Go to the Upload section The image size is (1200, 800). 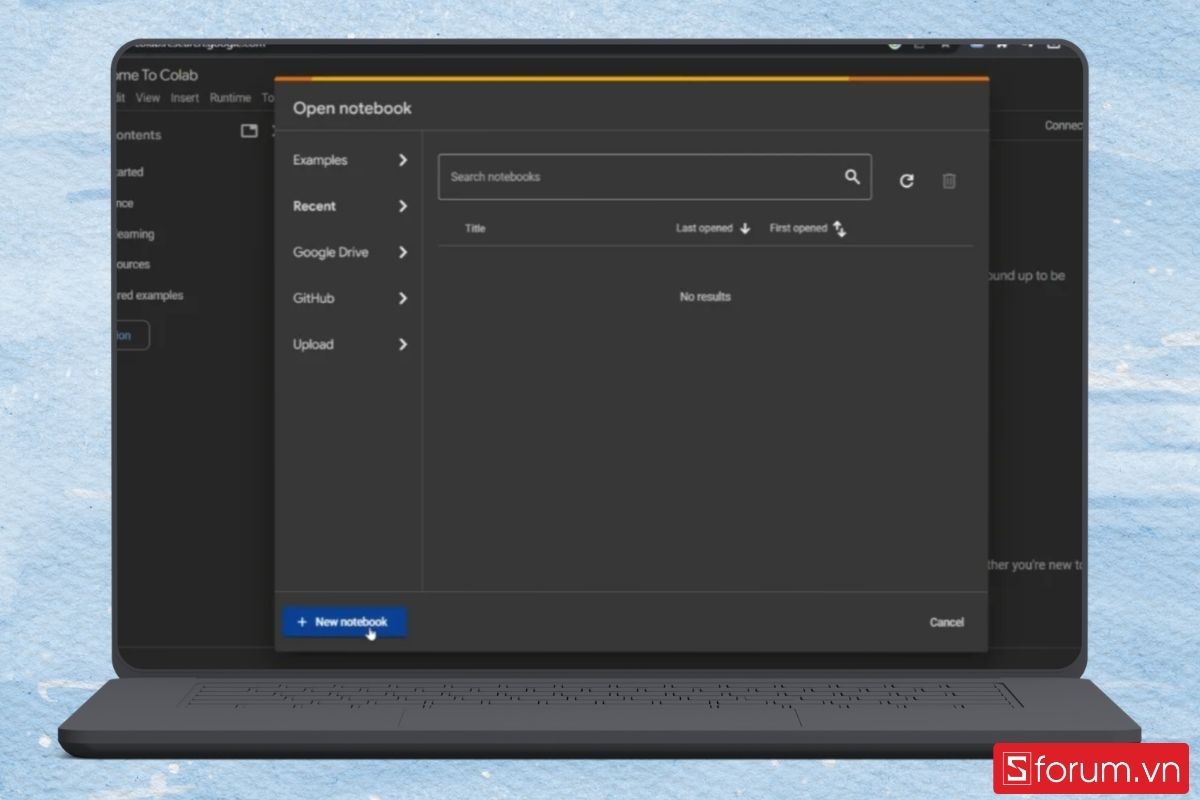tap(313, 344)
